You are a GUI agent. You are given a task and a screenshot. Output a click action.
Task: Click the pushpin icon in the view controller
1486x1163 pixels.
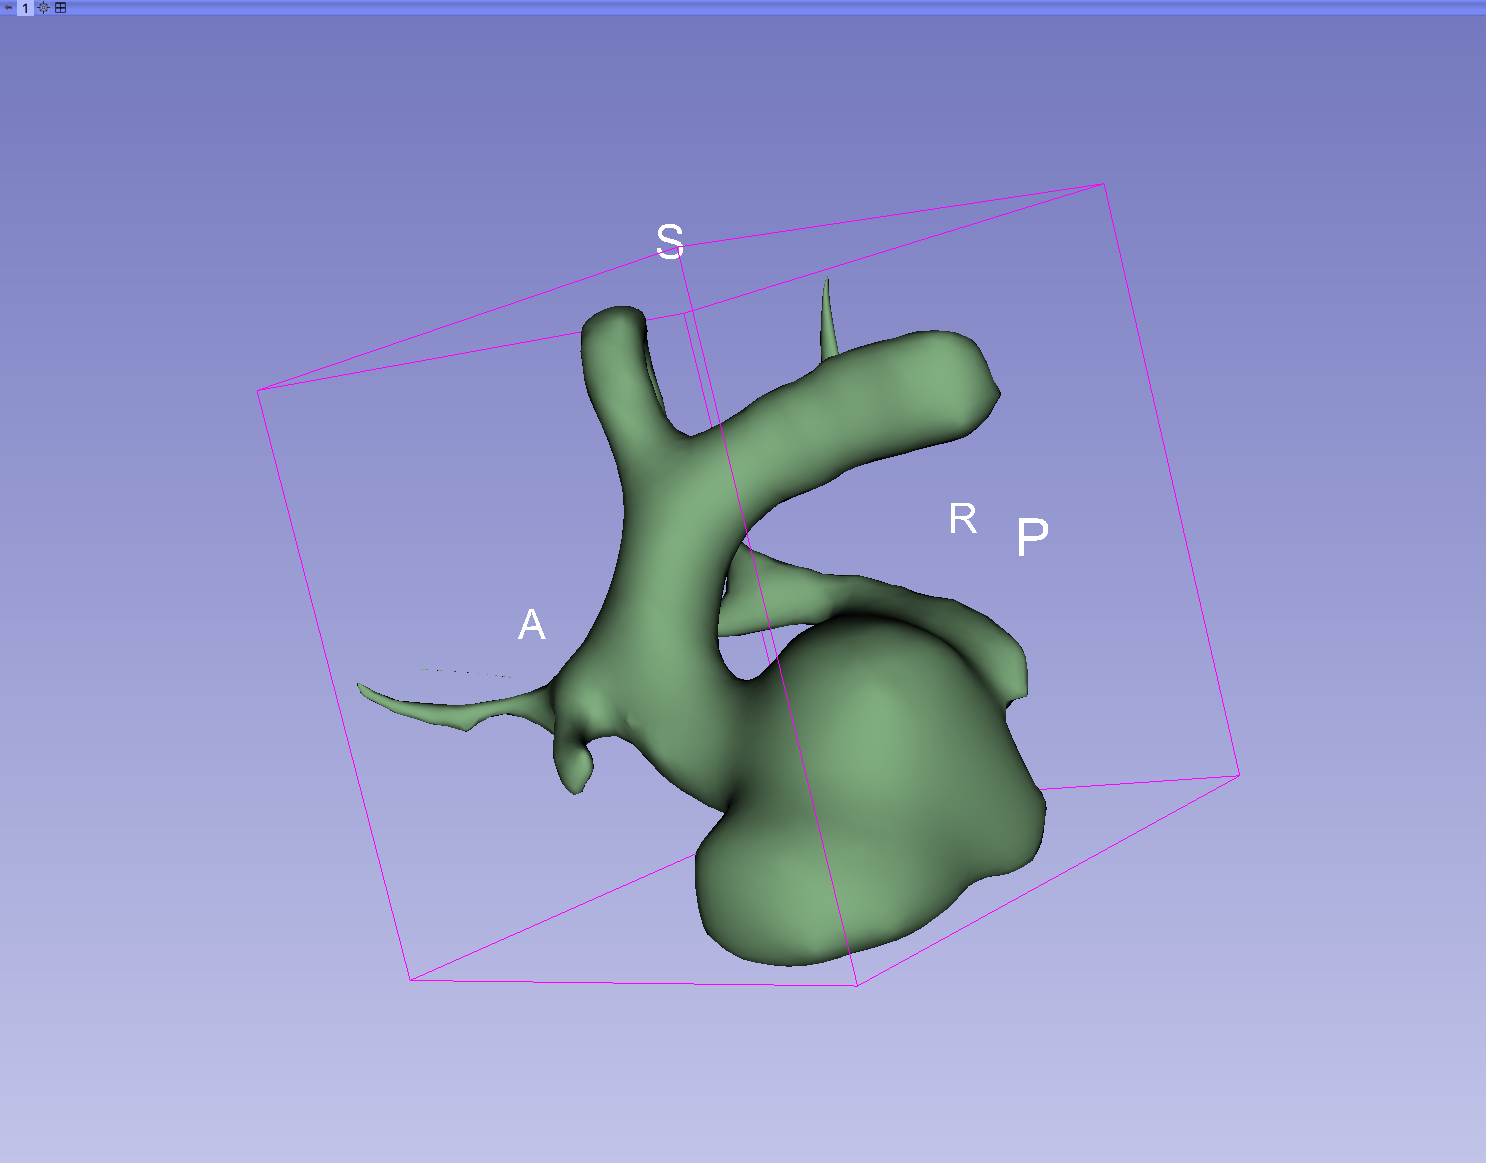[x=9, y=7]
